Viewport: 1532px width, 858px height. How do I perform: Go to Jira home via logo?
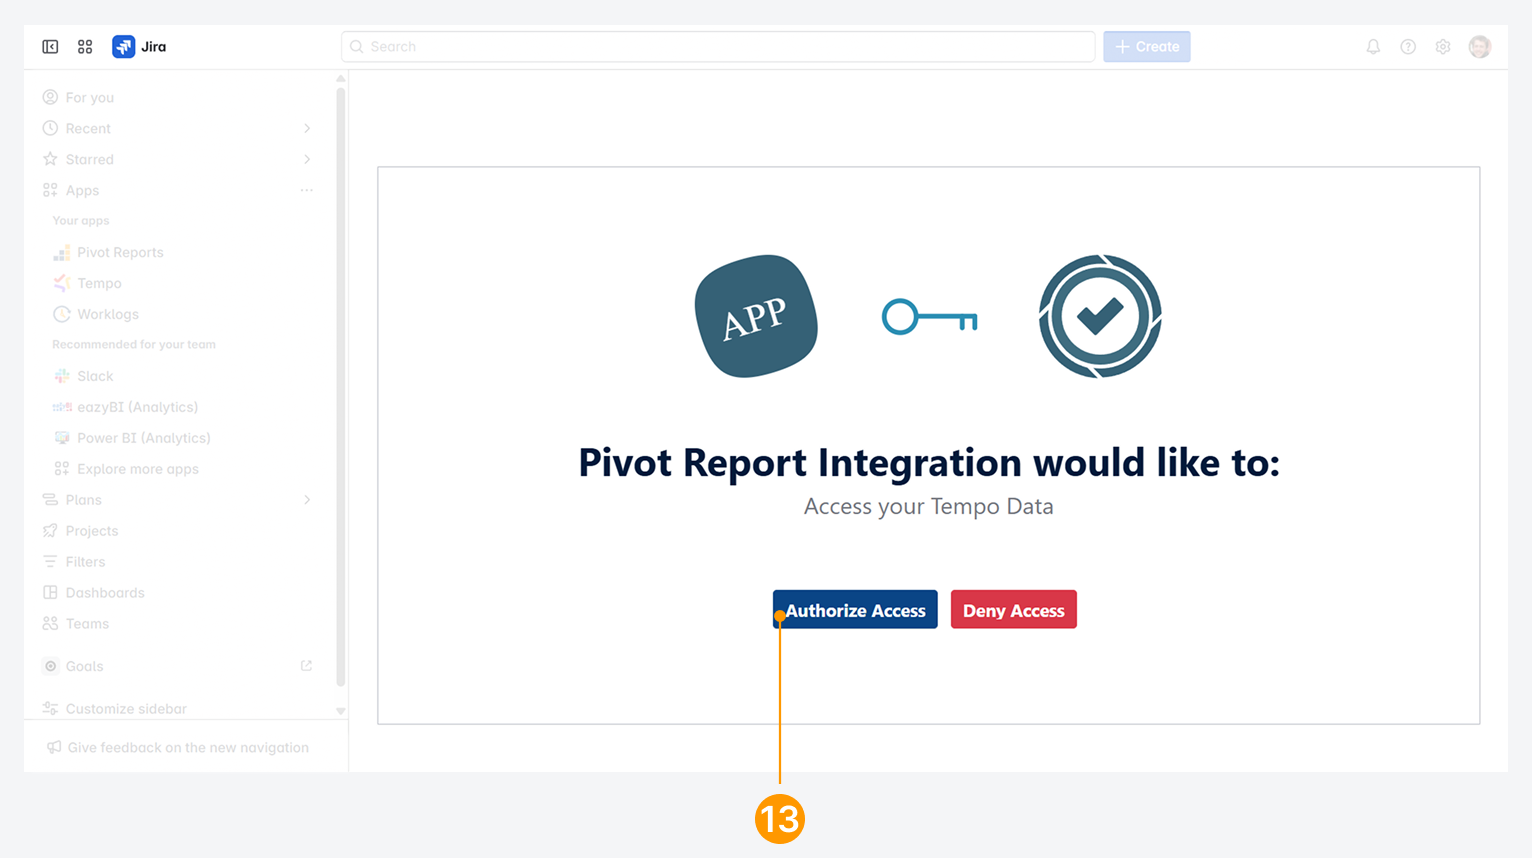click(139, 47)
